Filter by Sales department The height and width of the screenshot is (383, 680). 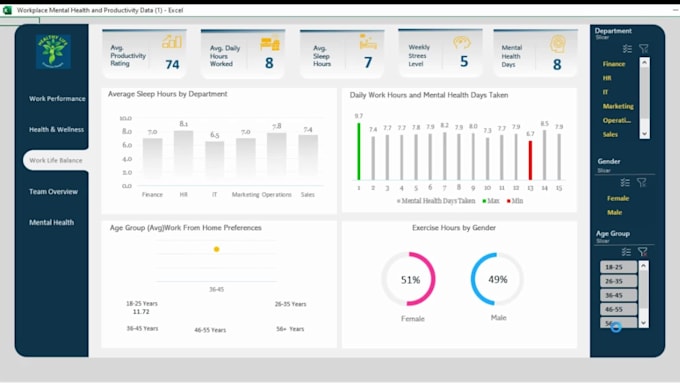point(610,134)
